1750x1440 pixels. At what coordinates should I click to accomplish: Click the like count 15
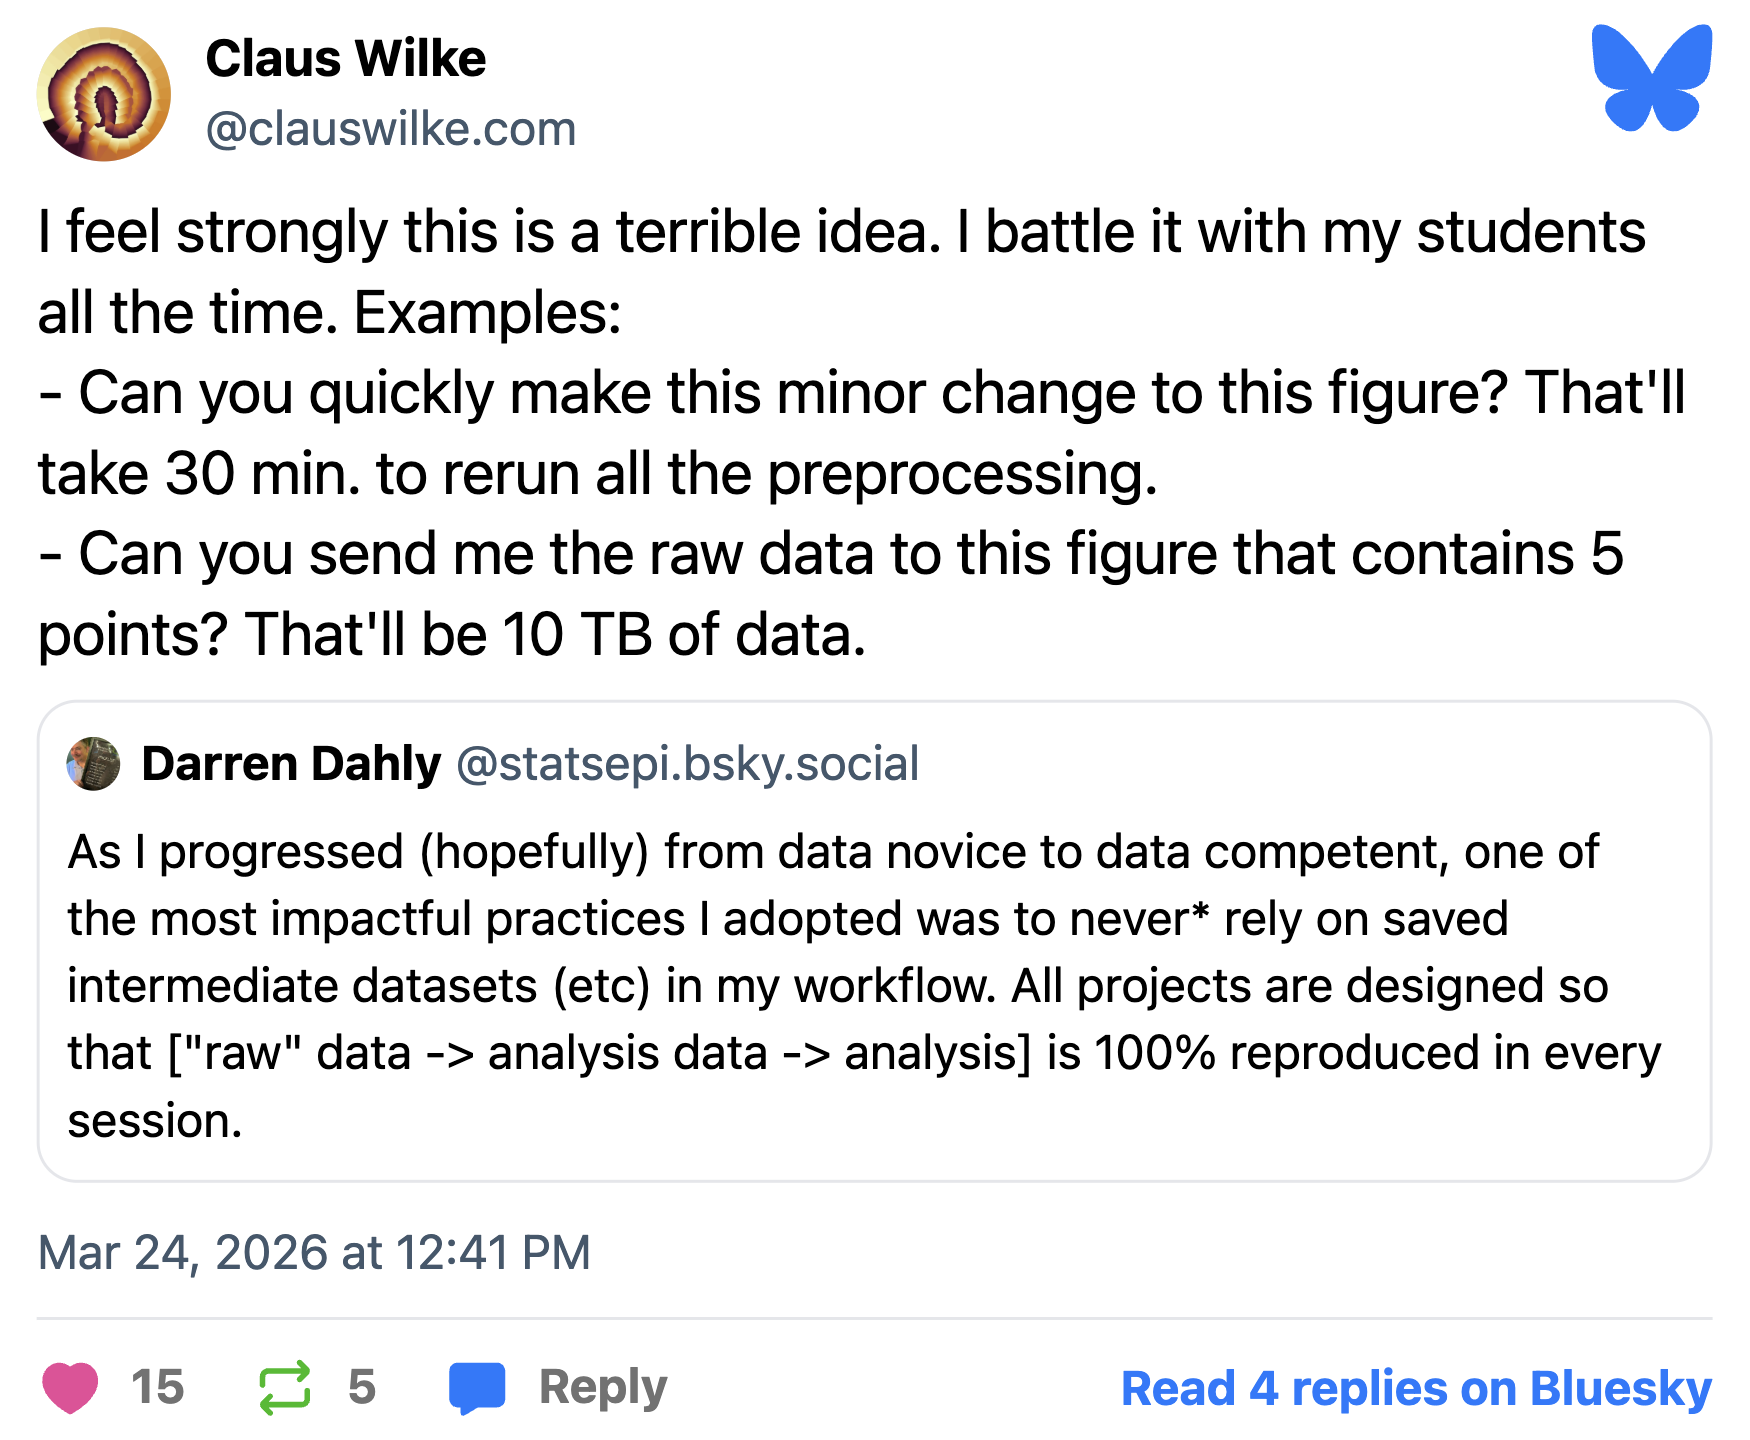pyautogui.click(x=157, y=1388)
